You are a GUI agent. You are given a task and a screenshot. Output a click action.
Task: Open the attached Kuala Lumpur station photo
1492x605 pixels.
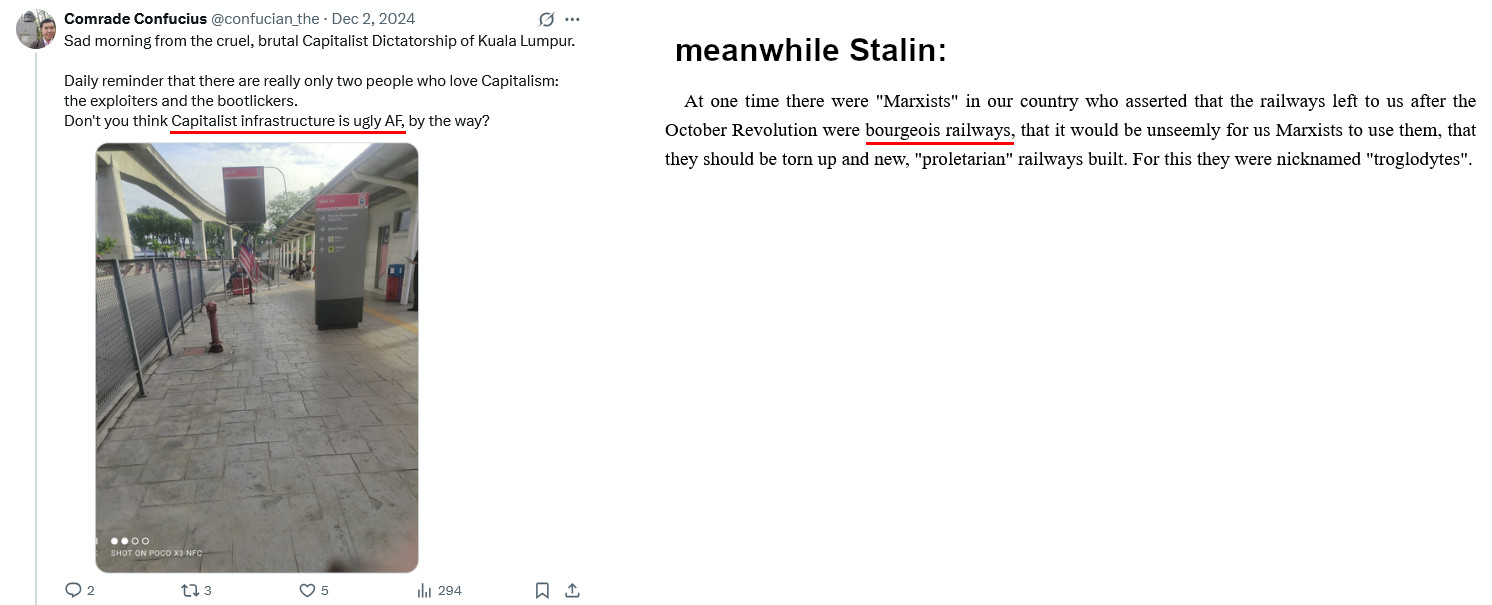tap(257, 358)
